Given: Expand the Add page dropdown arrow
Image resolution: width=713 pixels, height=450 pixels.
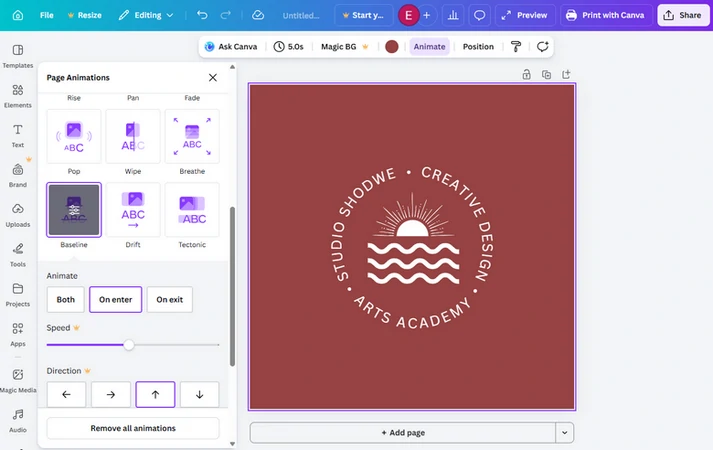Looking at the screenshot, I should pos(565,433).
